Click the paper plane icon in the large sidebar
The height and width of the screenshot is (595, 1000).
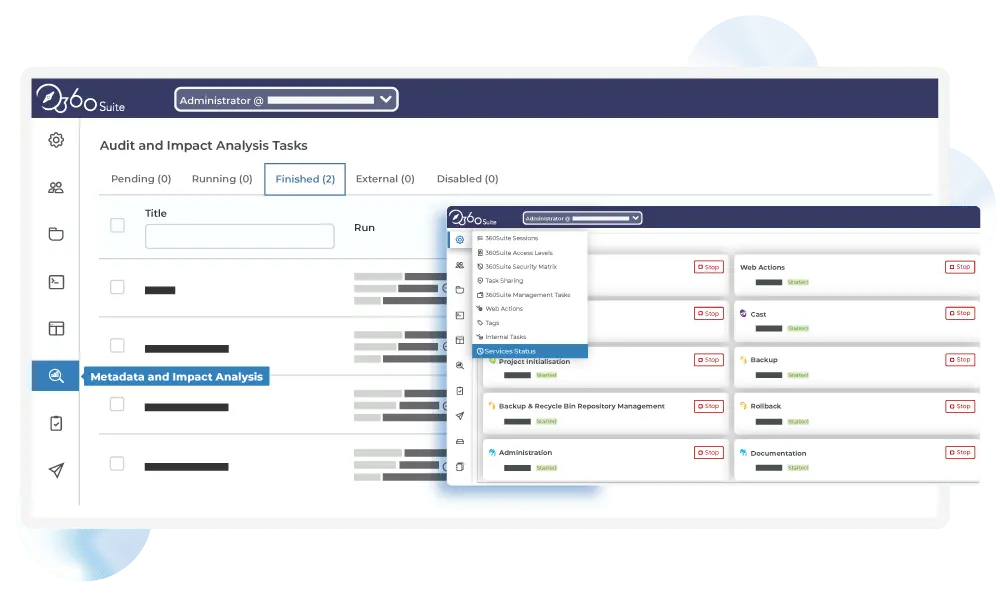[x=56, y=470]
